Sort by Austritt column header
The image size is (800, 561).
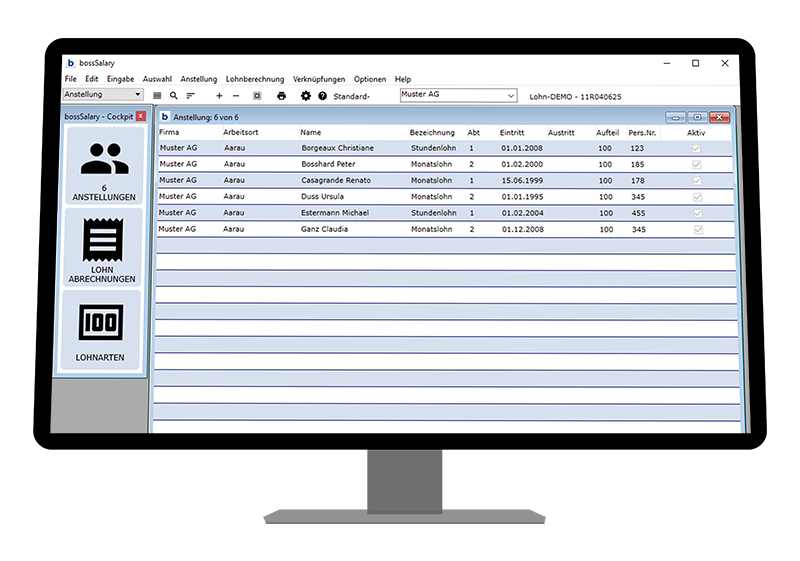561,133
